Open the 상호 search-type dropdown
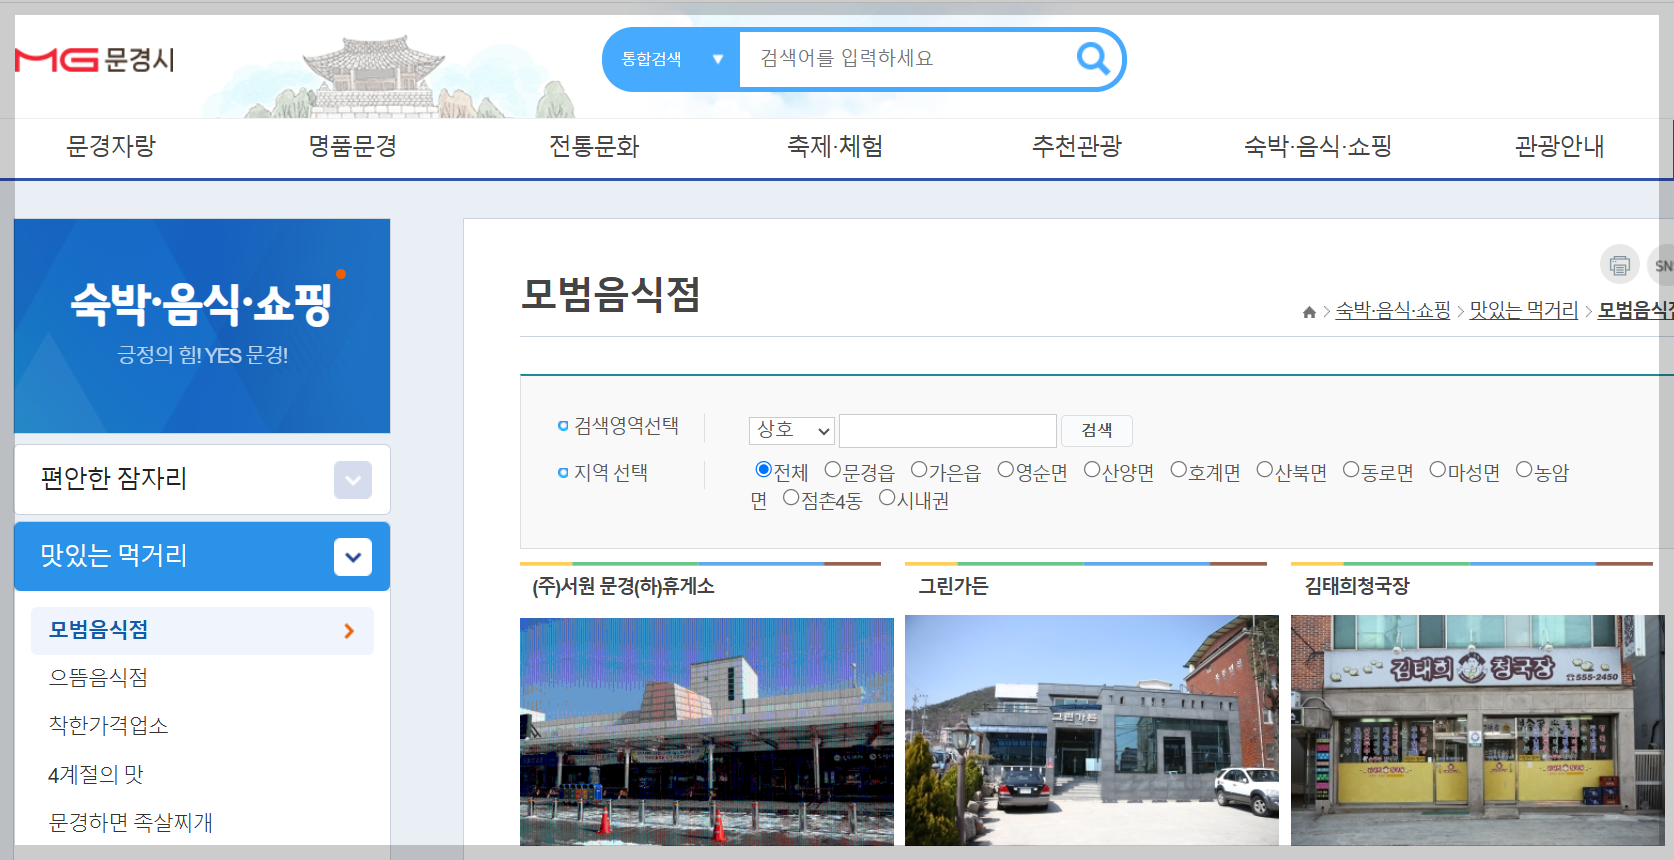Screen dimensions: 1674x860 coord(792,430)
